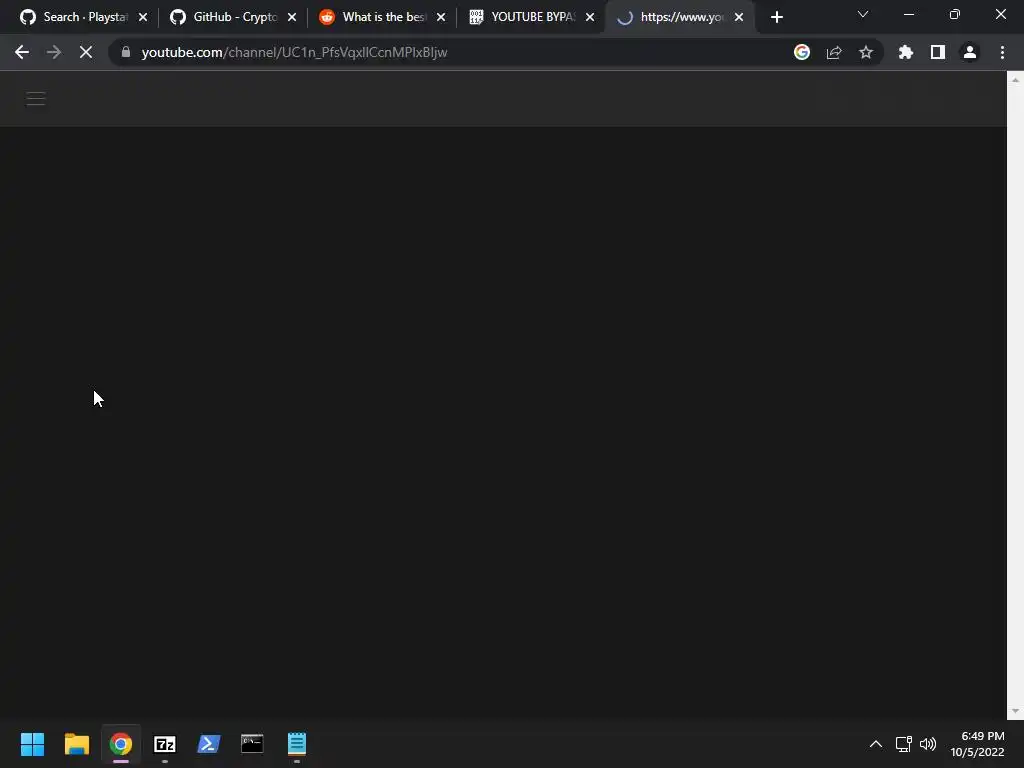This screenshot has width=1024, height=768.
Task: Bookmark this tab with the star icon
Action: click(x=866, y=52)
